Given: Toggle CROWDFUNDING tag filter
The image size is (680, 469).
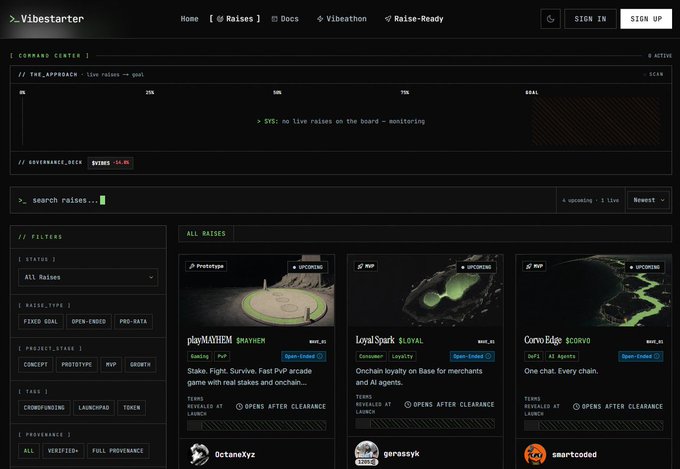Looking at the screenshot, I should pos(44,407).
